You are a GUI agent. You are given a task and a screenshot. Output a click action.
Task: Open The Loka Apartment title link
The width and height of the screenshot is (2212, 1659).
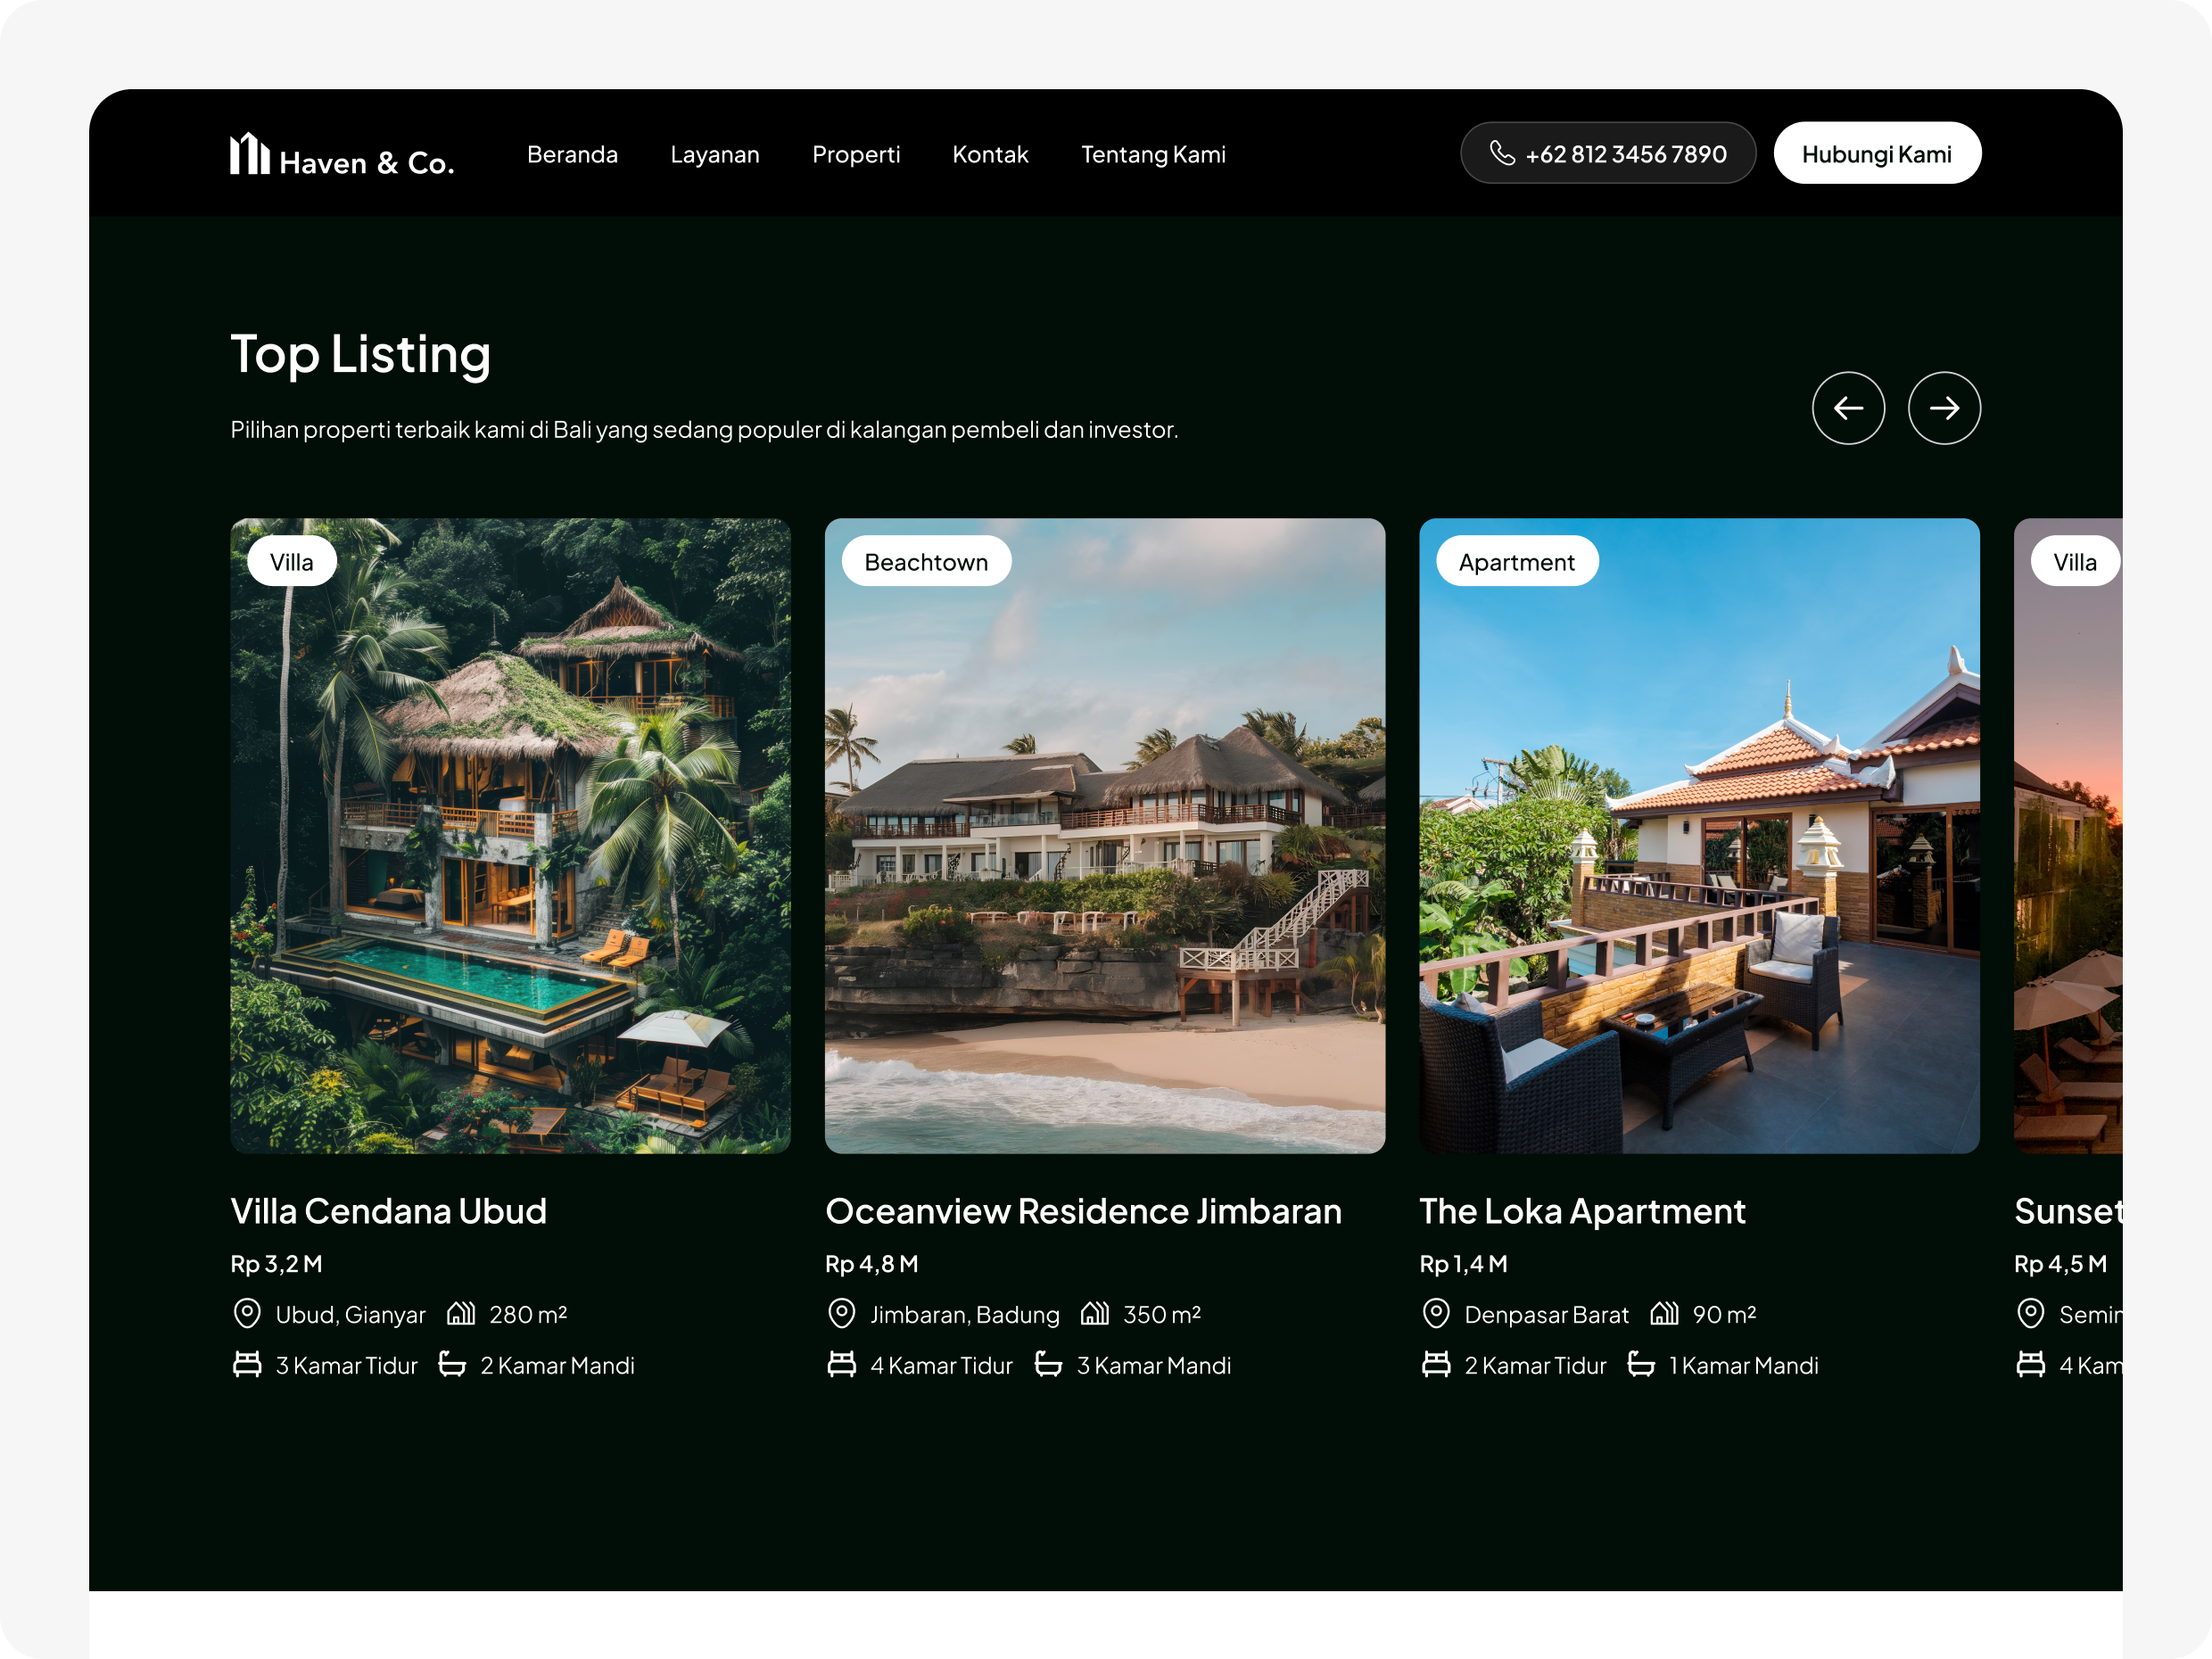coord(1582,1211)
